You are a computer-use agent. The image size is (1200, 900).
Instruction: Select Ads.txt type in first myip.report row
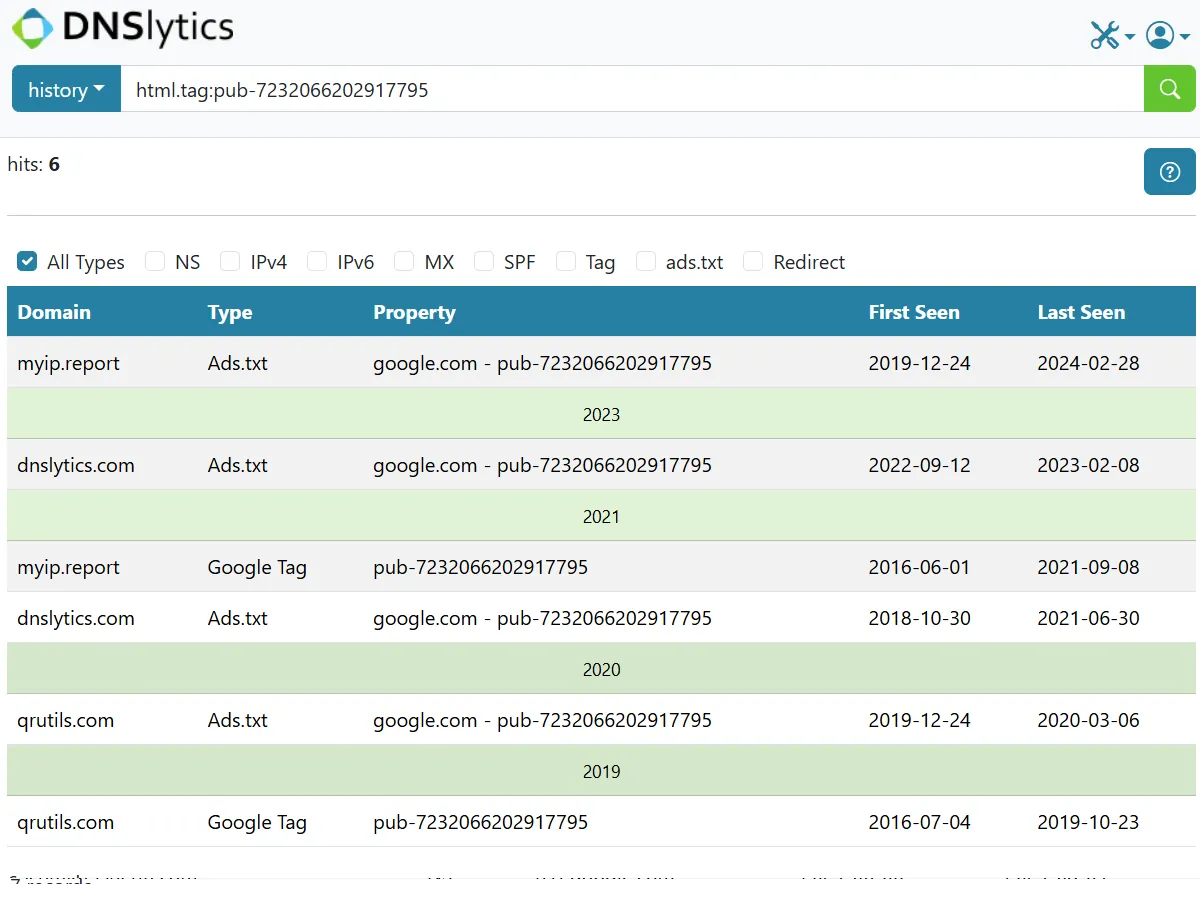coord(238,363)
